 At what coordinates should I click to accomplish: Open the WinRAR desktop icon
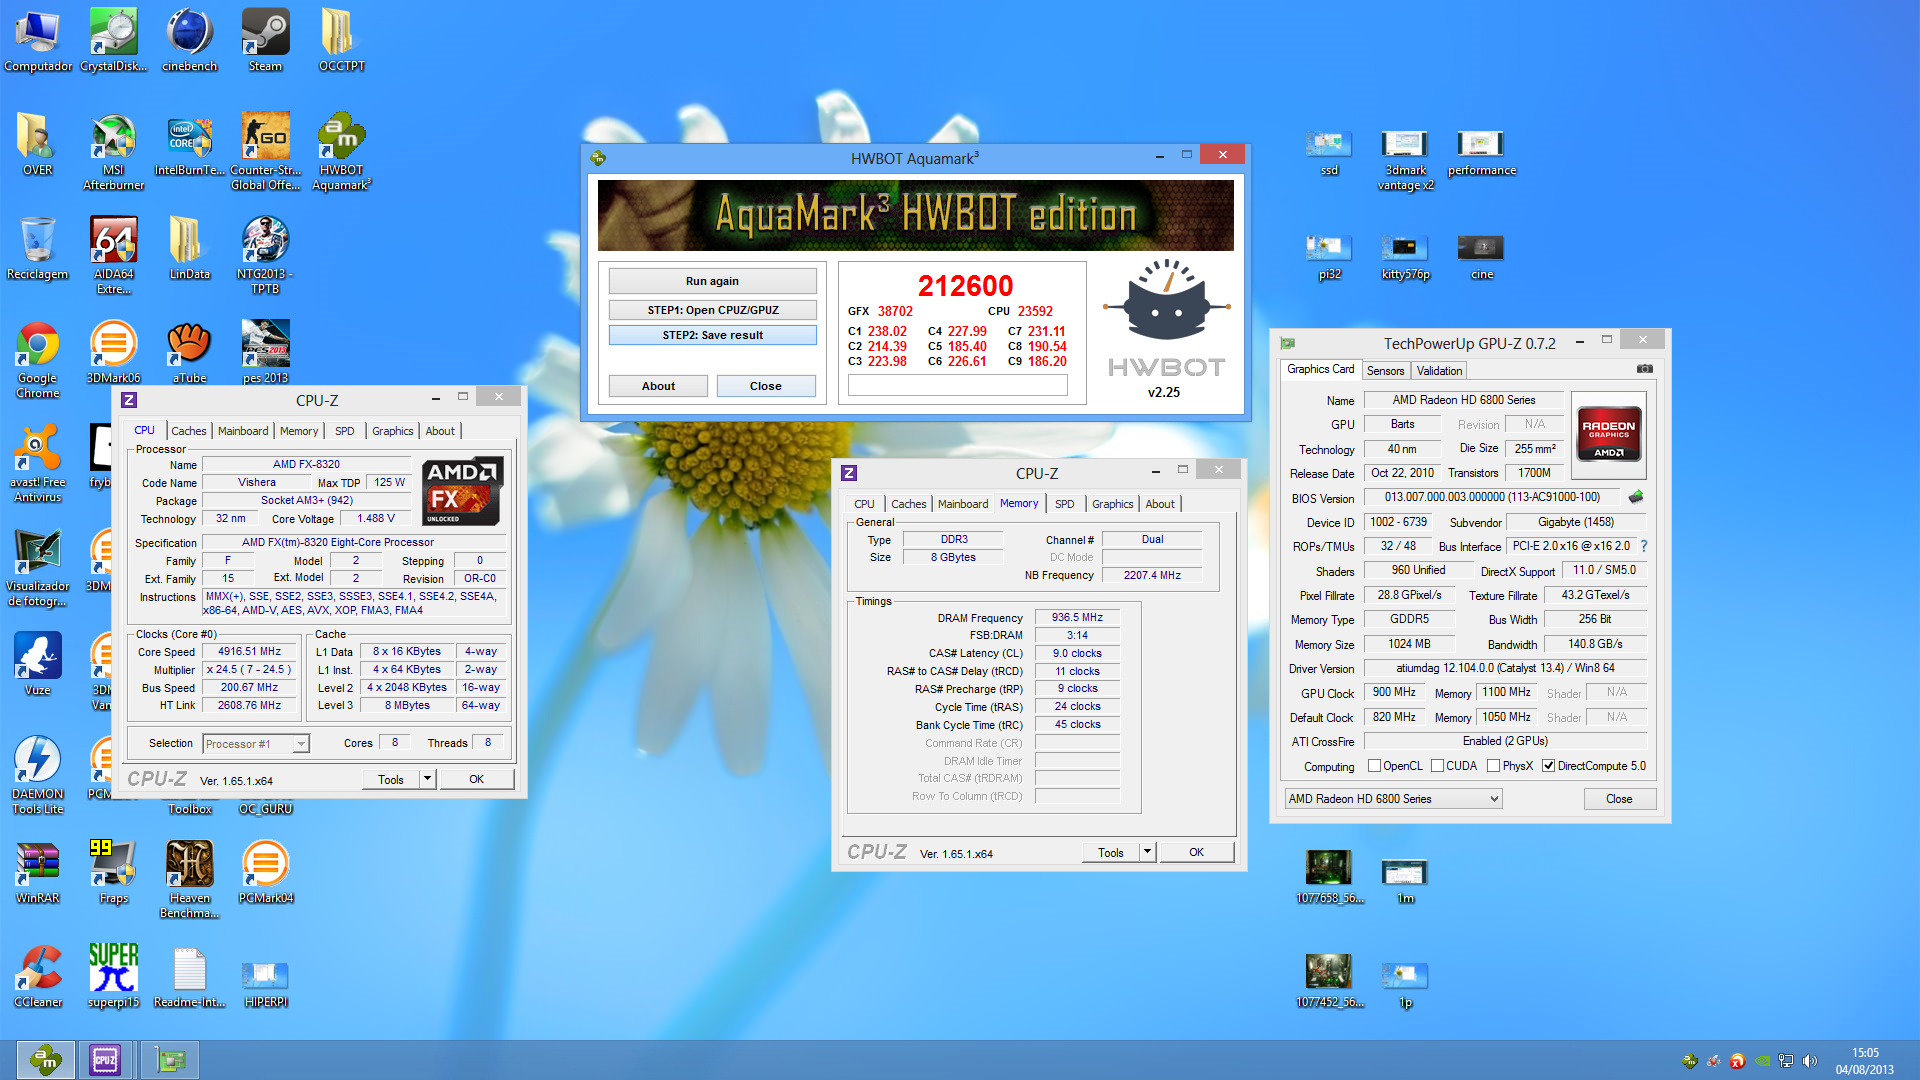(37, 872)
